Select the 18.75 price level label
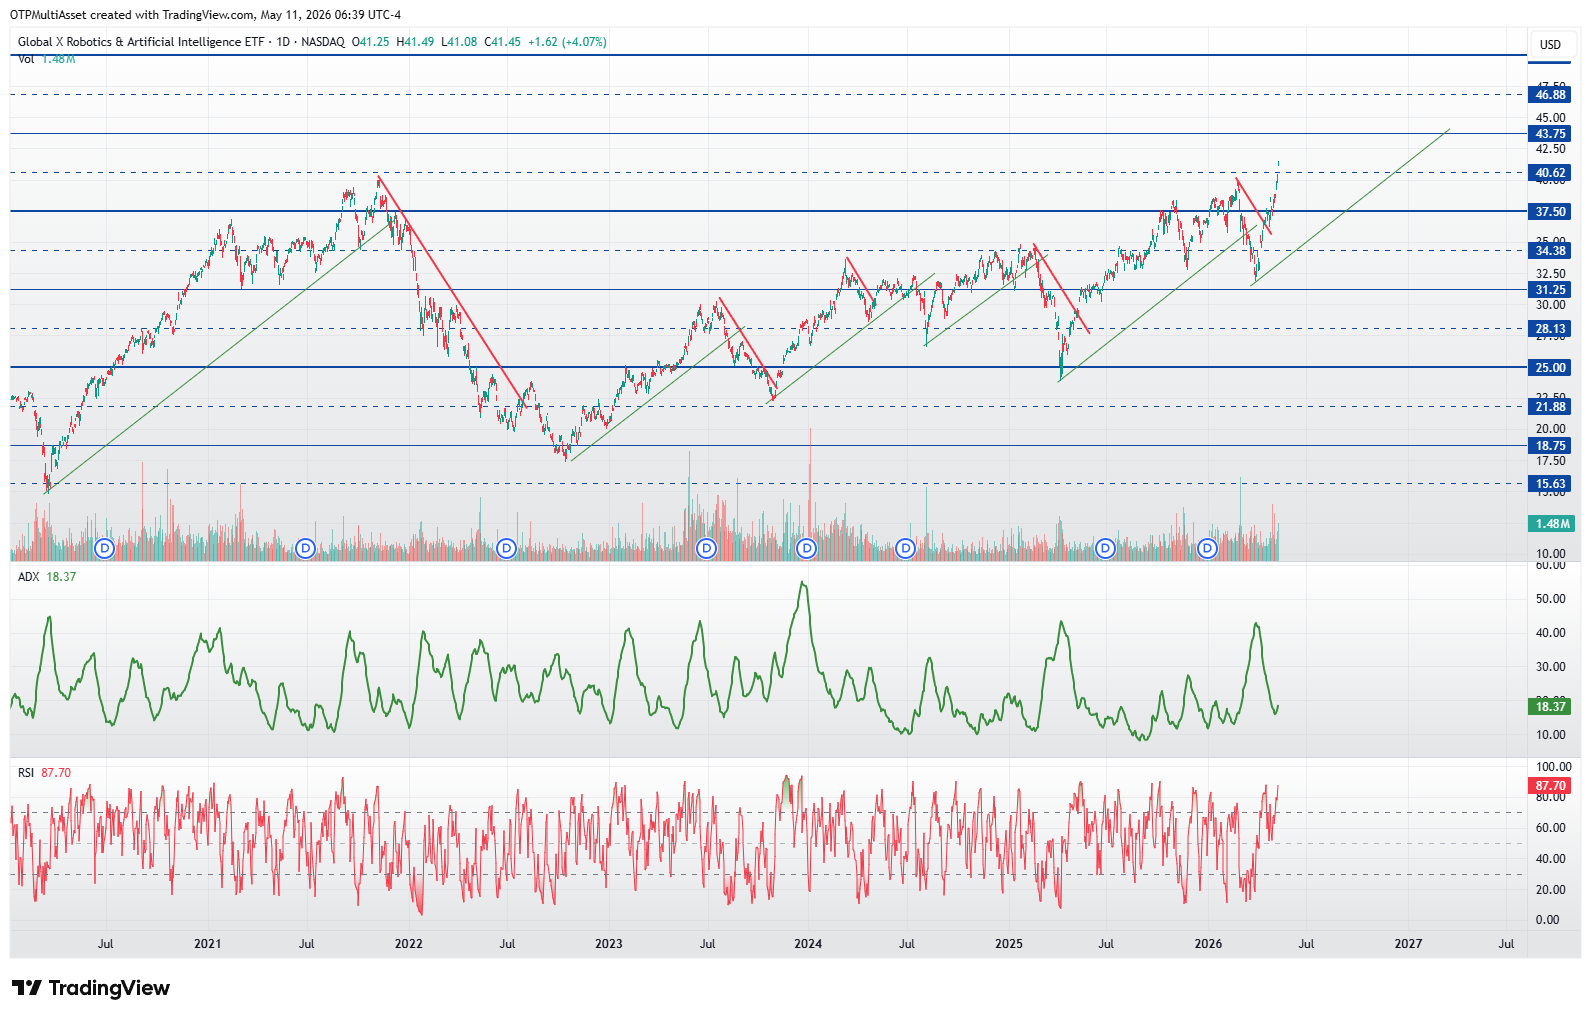This screenshot has width=1591, height=1018. point(1550,446)
